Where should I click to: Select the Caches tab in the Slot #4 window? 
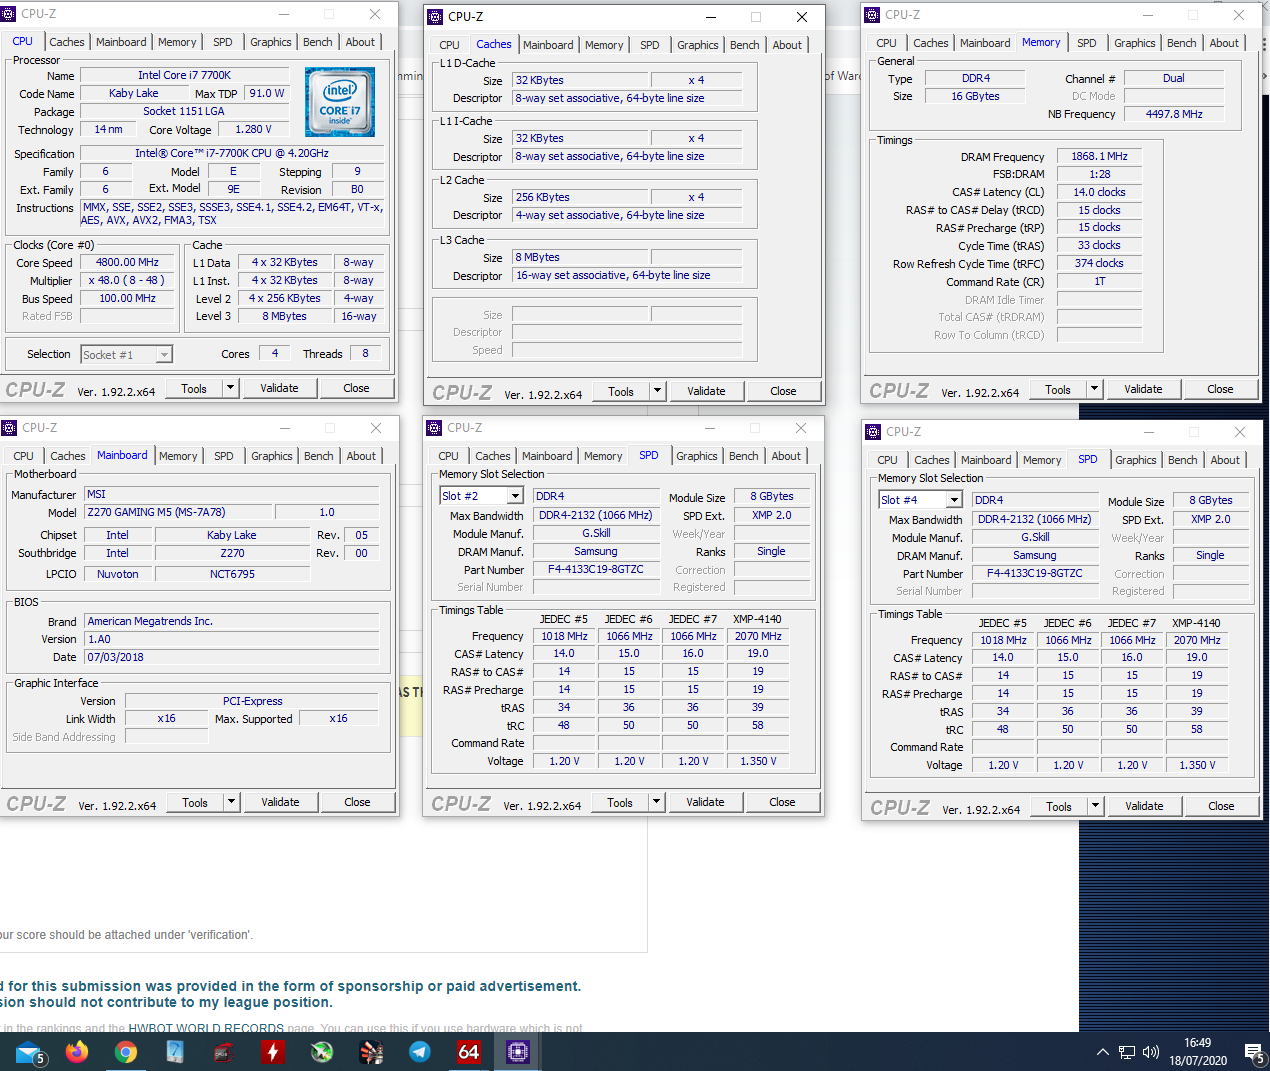[x=932, y=460]
